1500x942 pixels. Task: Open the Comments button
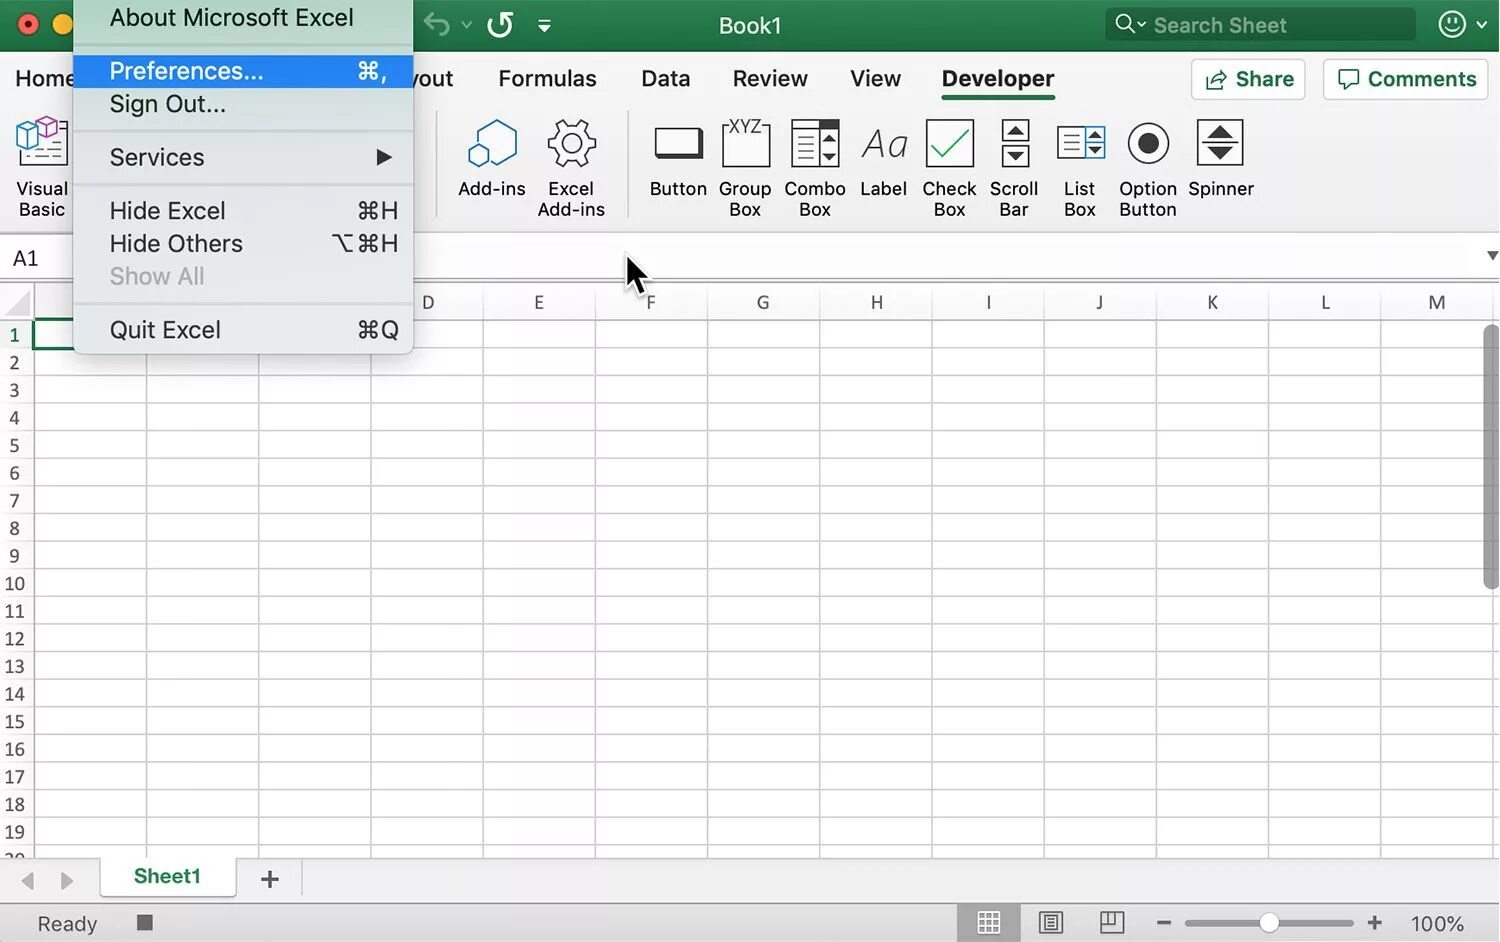point(1406,79)
